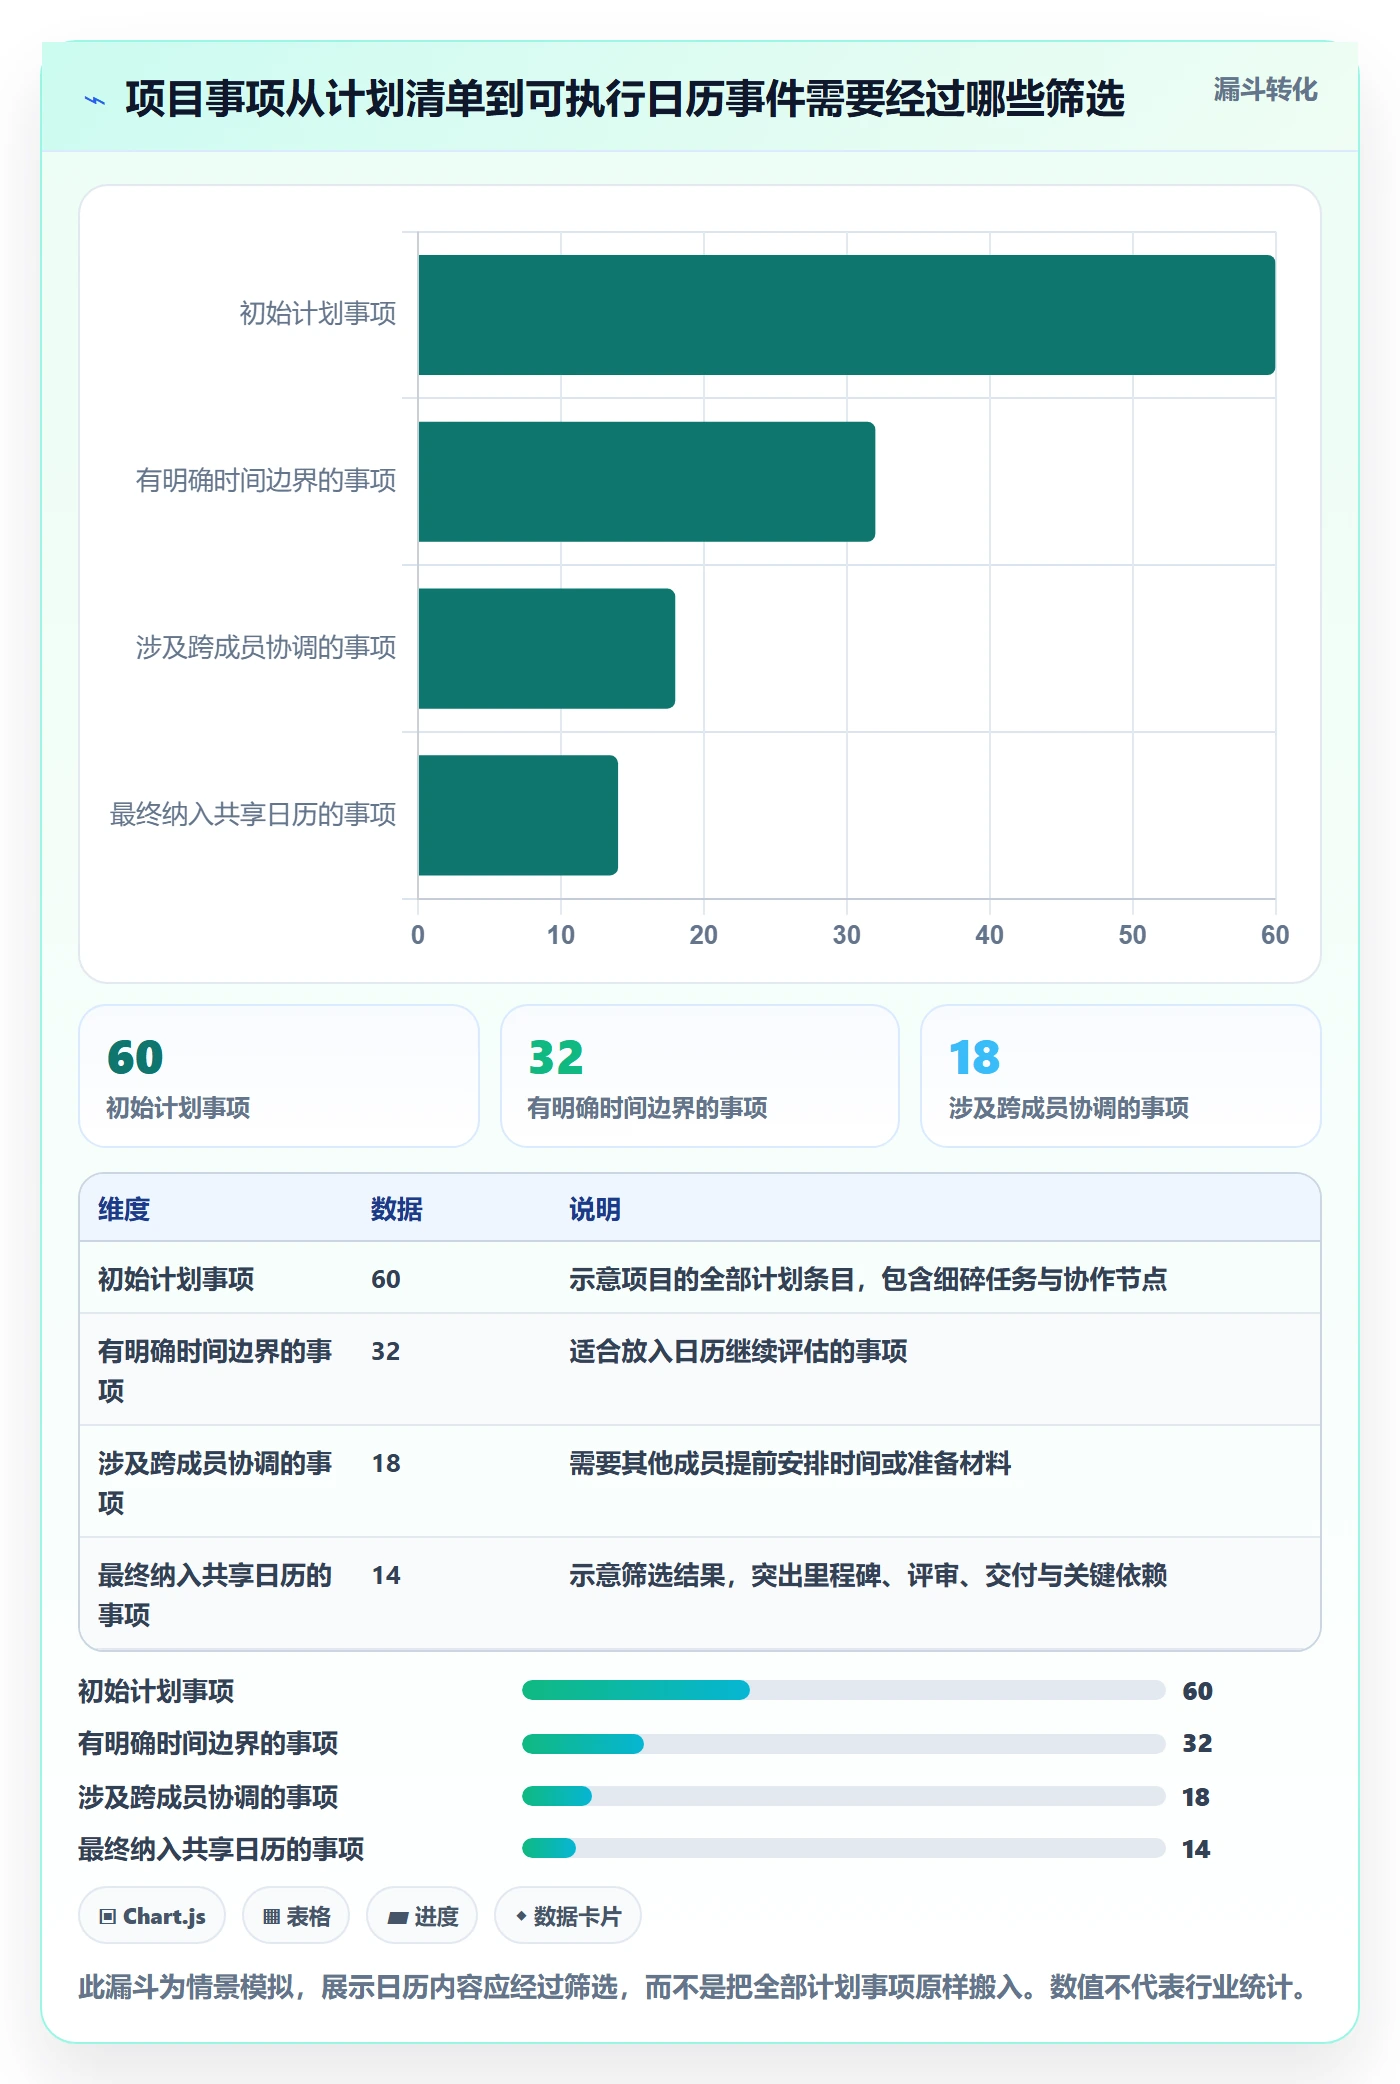Open the data card with value 60
The image size is (1400, 2084).
279,1076
